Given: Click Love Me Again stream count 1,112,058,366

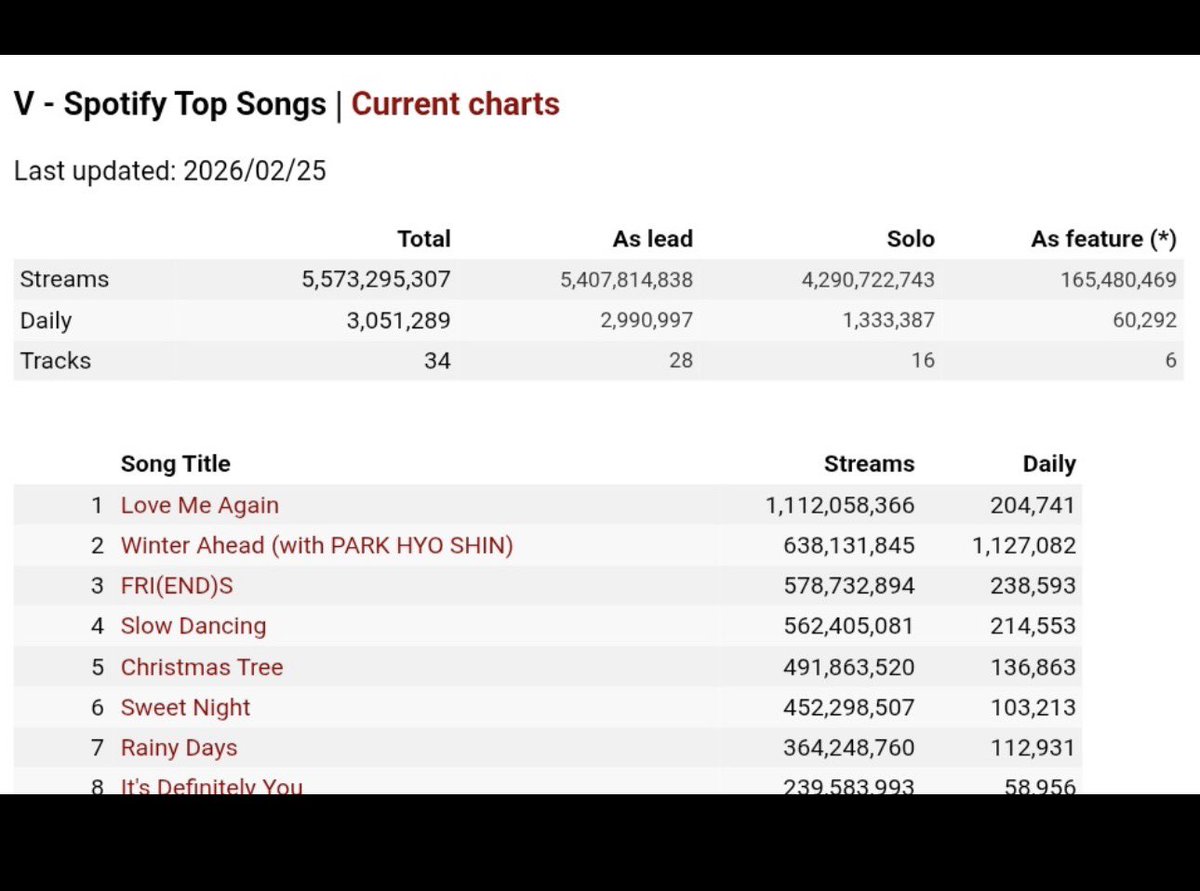Looking at the screenshot, I should [x=840, y=505].
